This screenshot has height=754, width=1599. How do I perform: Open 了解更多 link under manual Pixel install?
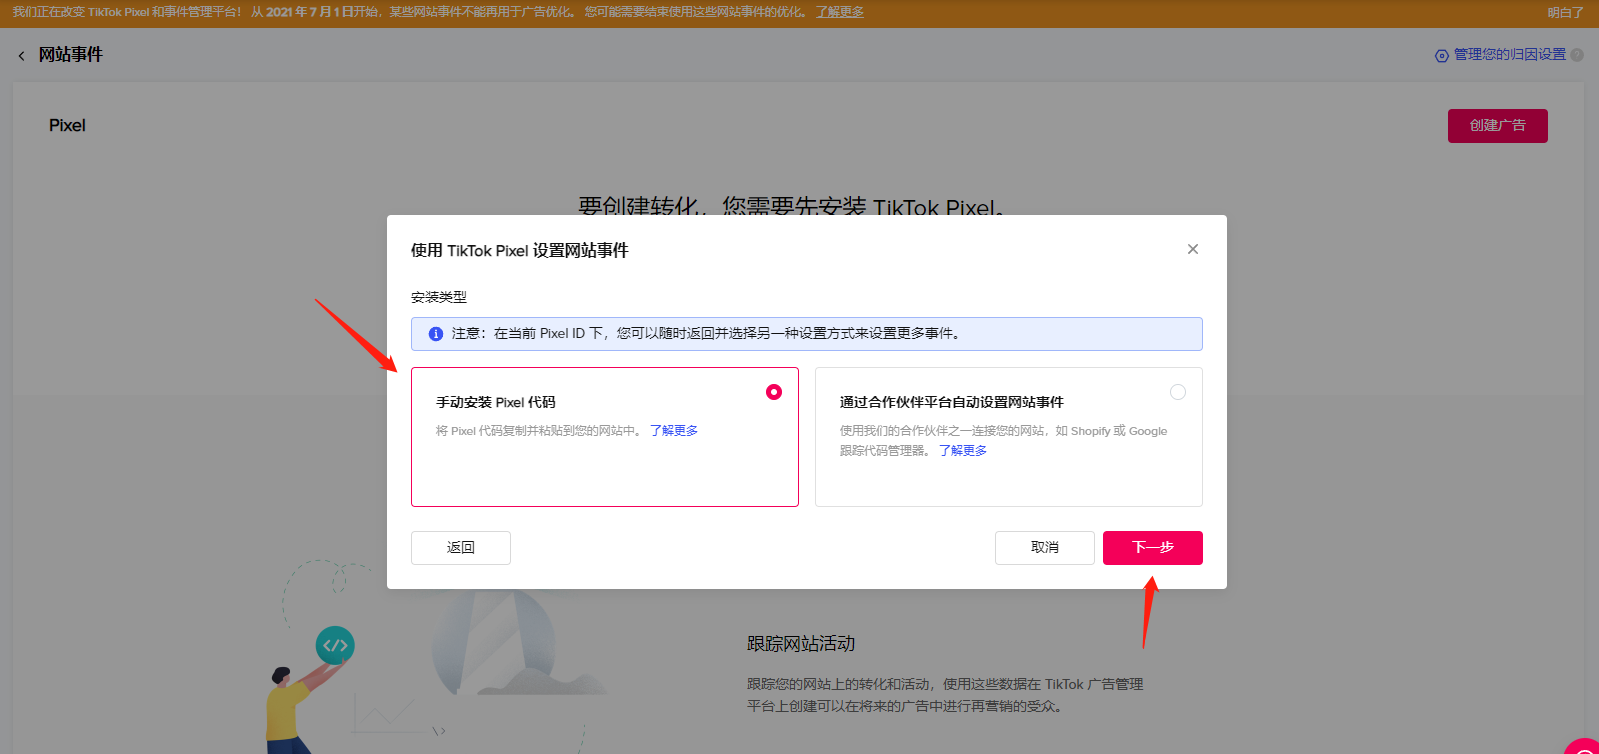674,431
